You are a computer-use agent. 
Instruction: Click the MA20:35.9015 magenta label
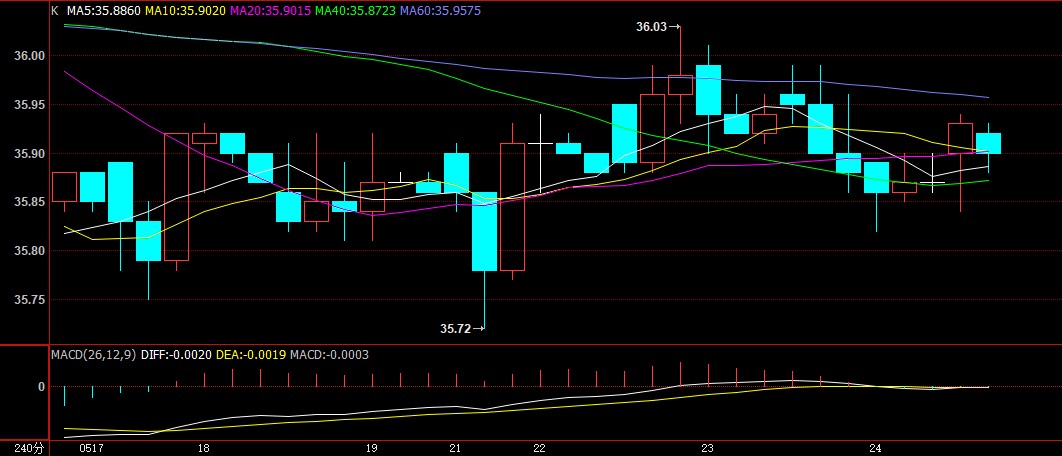point(270,11)
